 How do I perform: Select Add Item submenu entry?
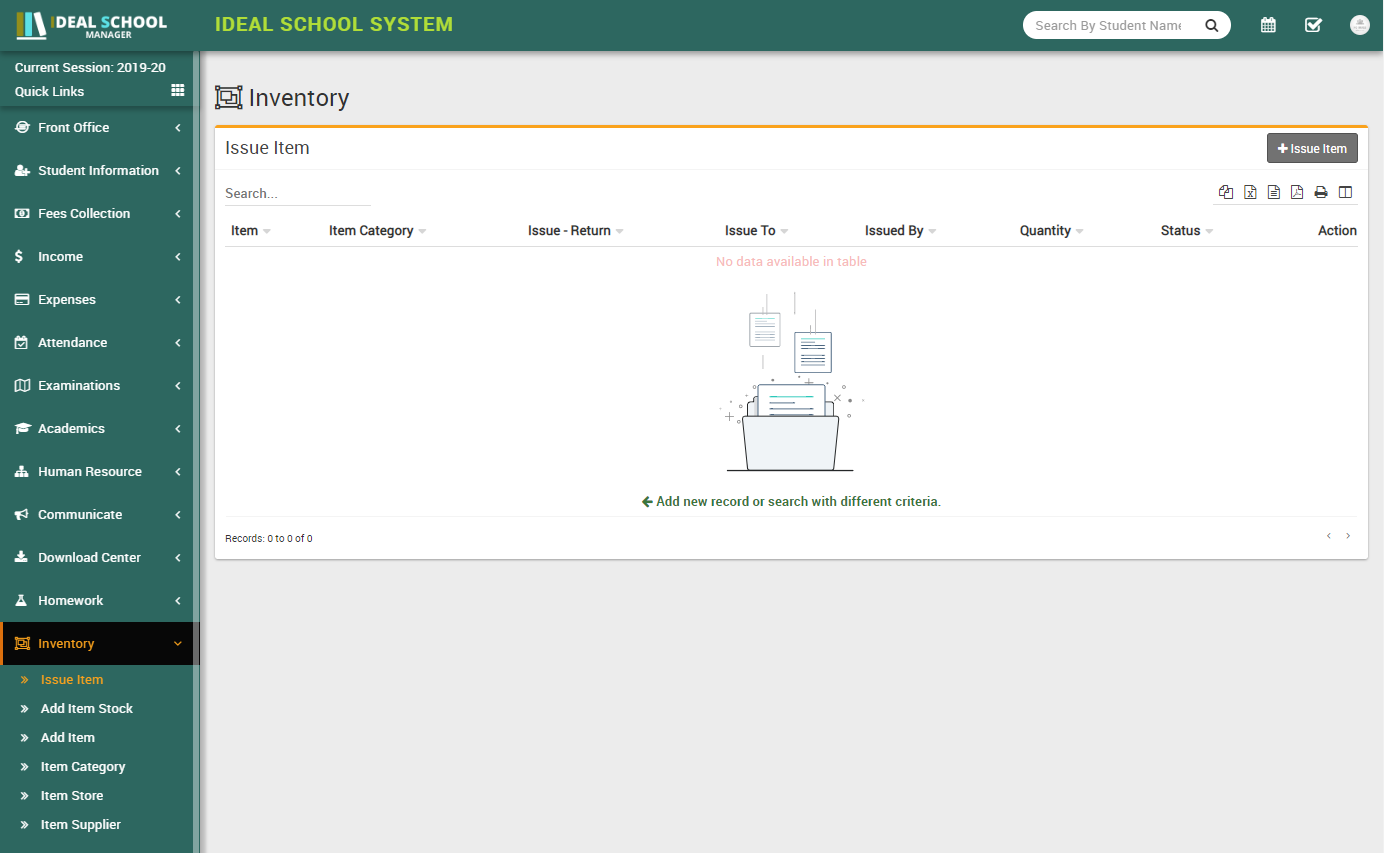pyautogui.click(x=68, y=737)
